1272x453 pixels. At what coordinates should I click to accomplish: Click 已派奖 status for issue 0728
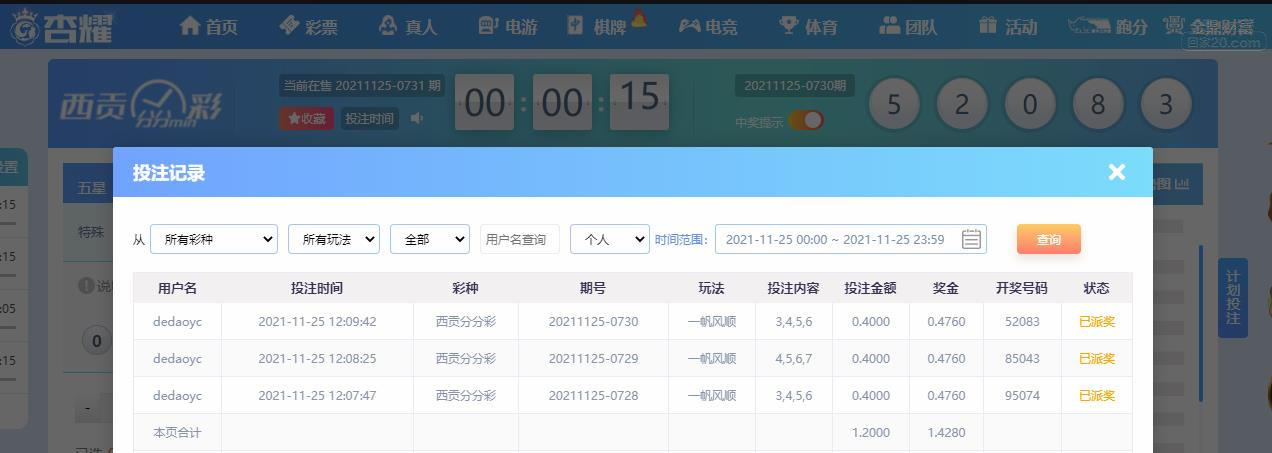click(x=1097, y=396)
